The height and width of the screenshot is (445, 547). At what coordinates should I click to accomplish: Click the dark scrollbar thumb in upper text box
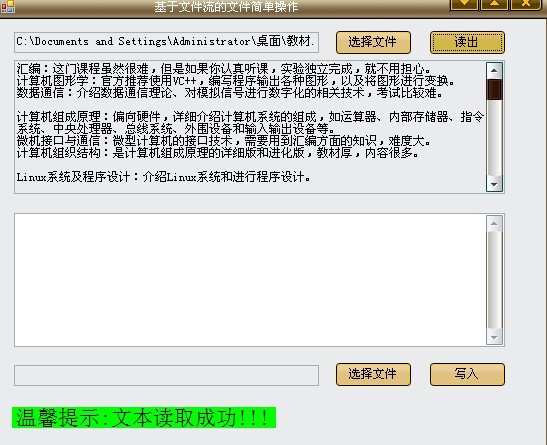494,90
